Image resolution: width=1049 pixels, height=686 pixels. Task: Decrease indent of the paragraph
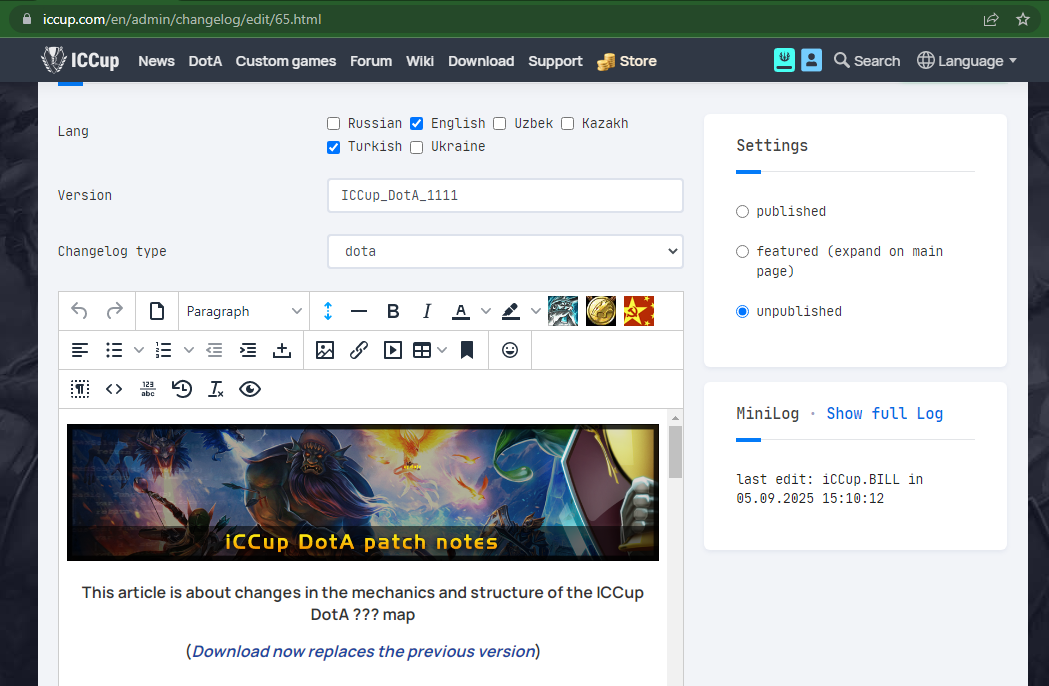tap(214, 350)
